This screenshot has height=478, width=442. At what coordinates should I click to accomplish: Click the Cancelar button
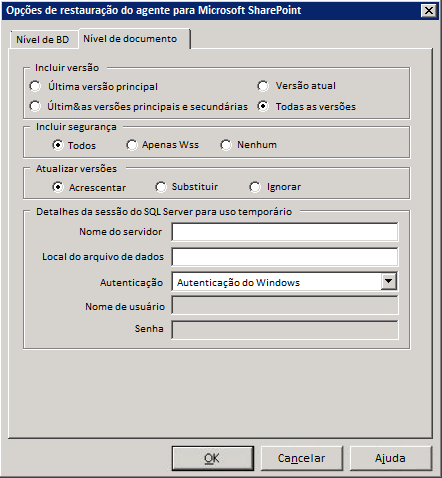[302, 458]
